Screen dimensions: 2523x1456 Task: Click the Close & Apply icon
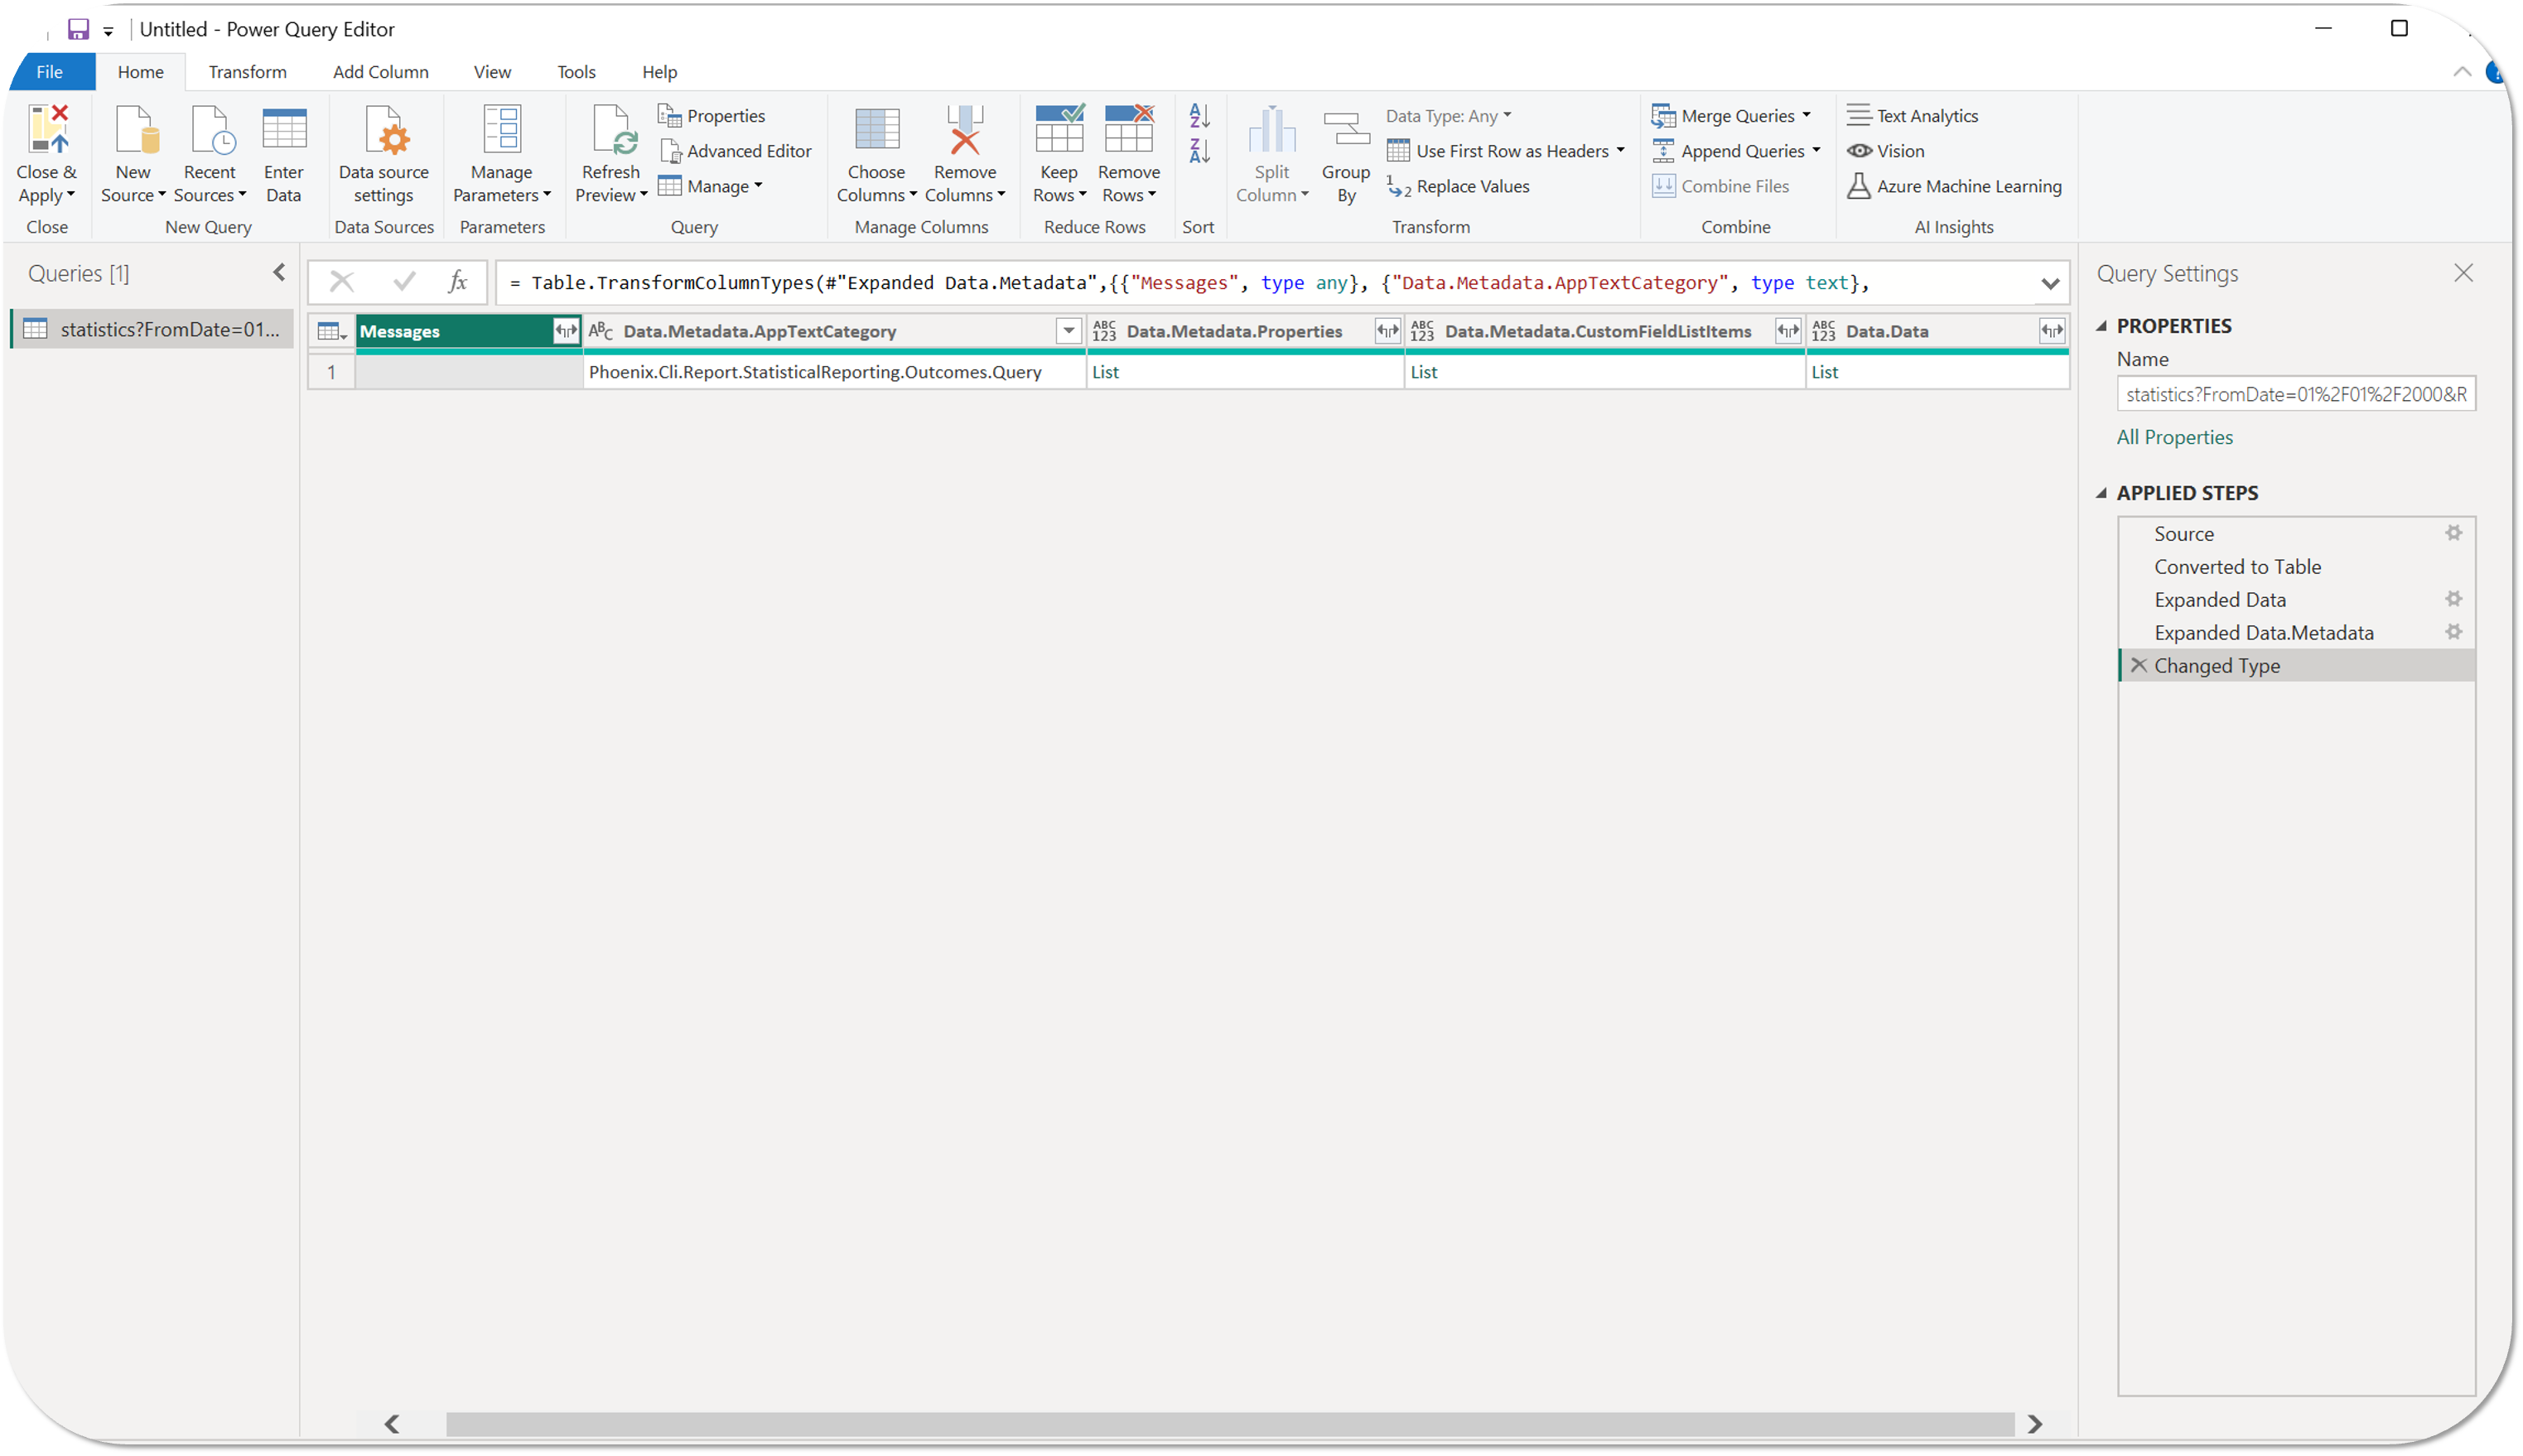[47, 130]
